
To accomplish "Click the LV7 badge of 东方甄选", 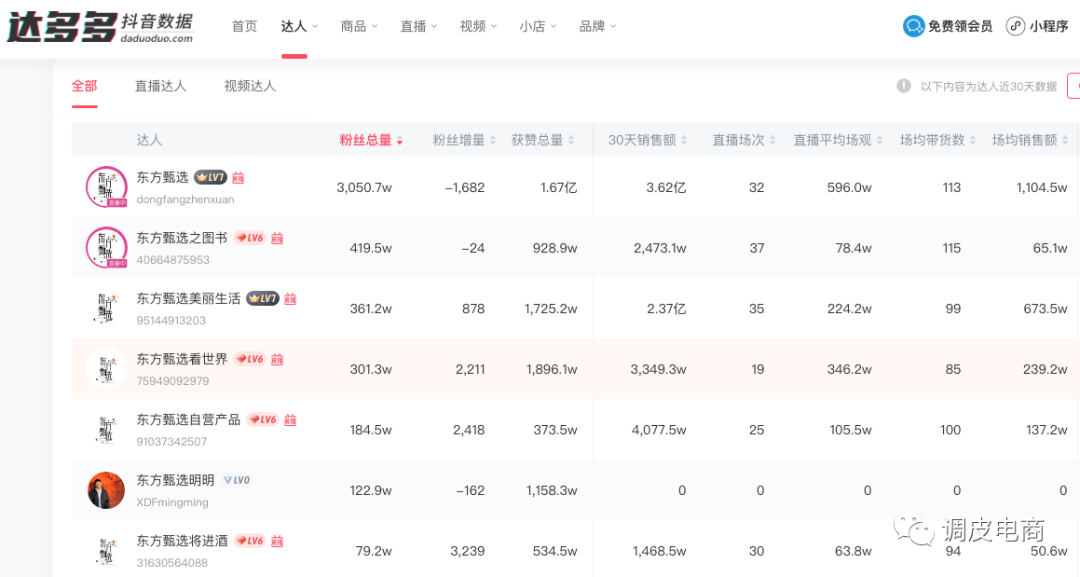I will (x=210, y=178).
